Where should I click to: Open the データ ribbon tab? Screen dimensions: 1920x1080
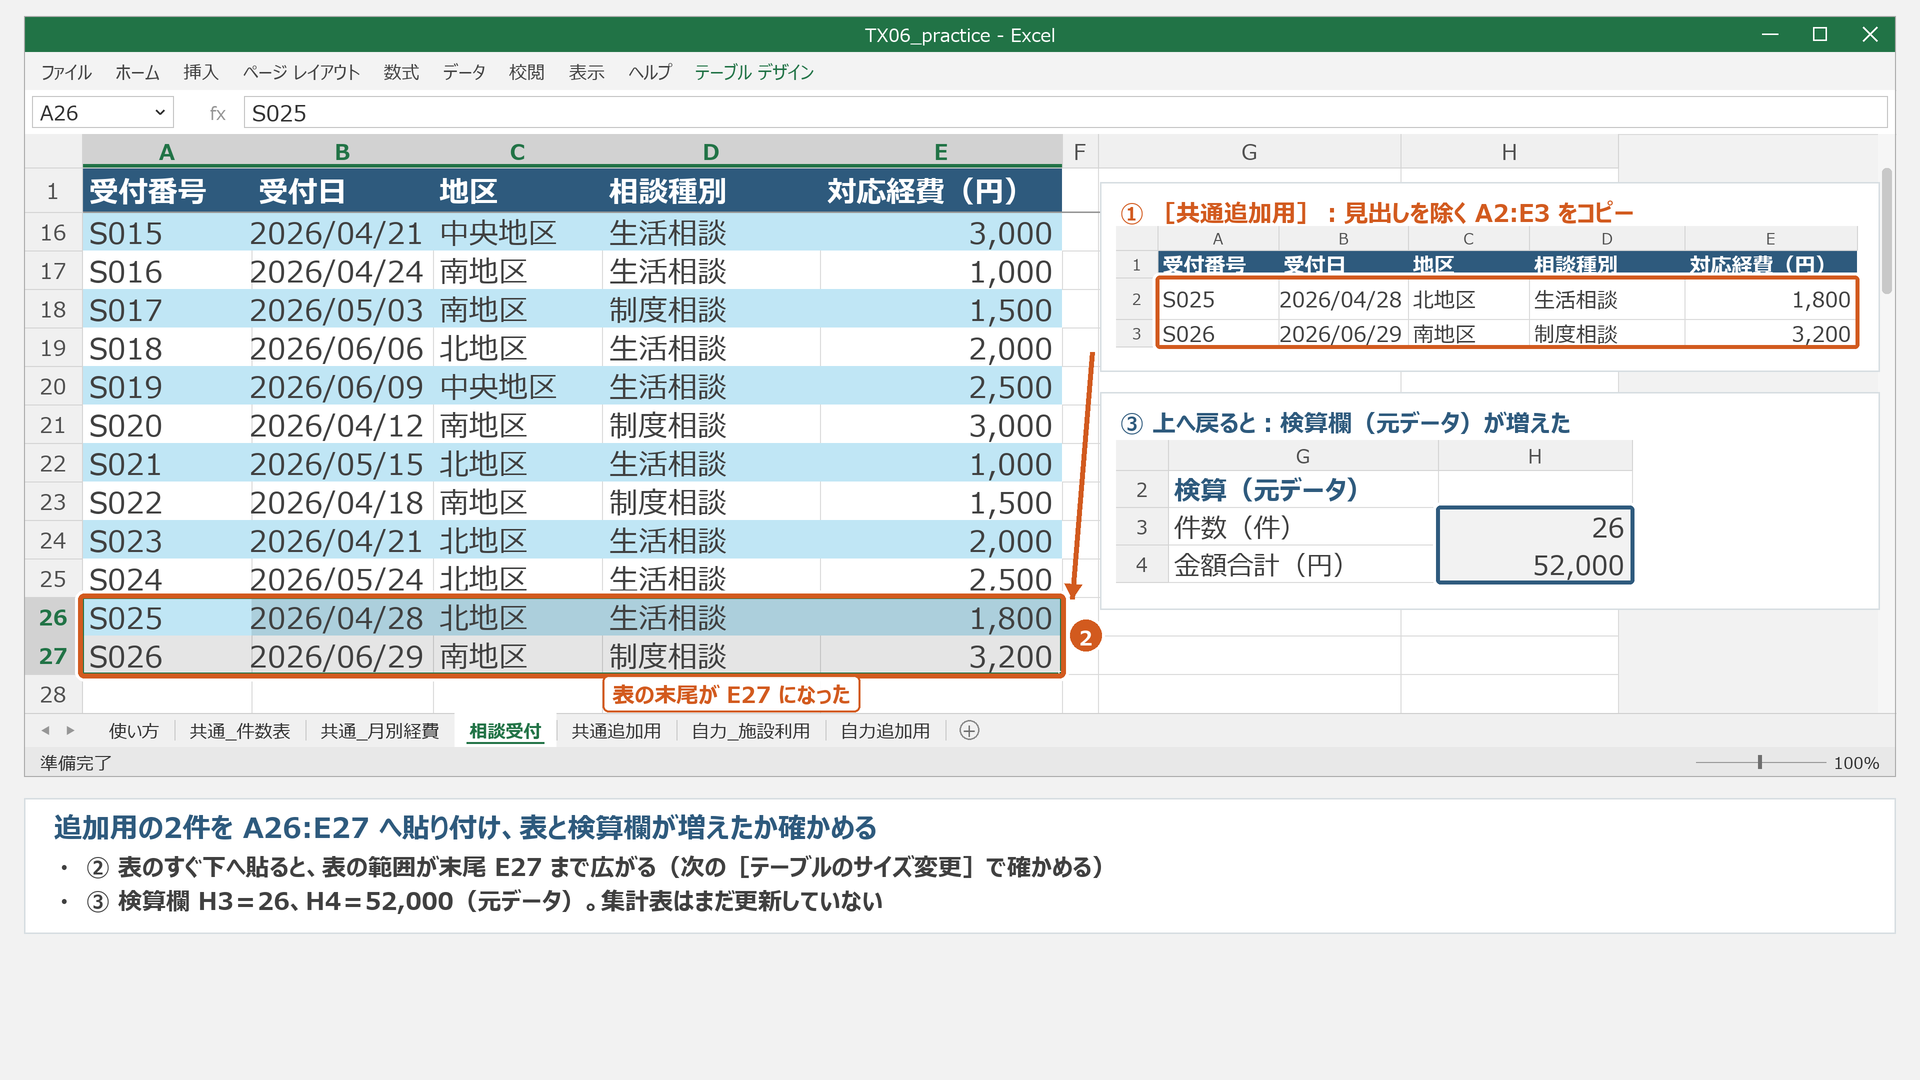pos(464,72)
